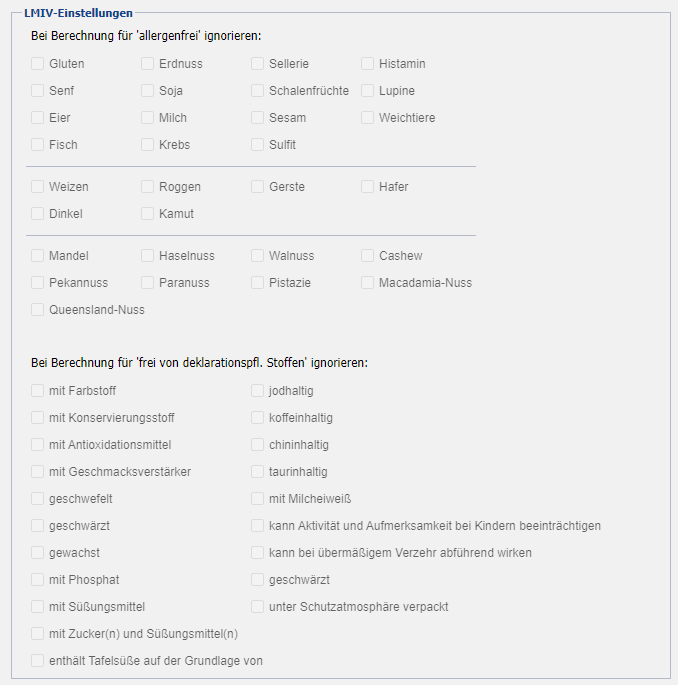The image size is (678, 685).
Task: Enable the Erdnuss checkbox
Action: tap(148, 64)
